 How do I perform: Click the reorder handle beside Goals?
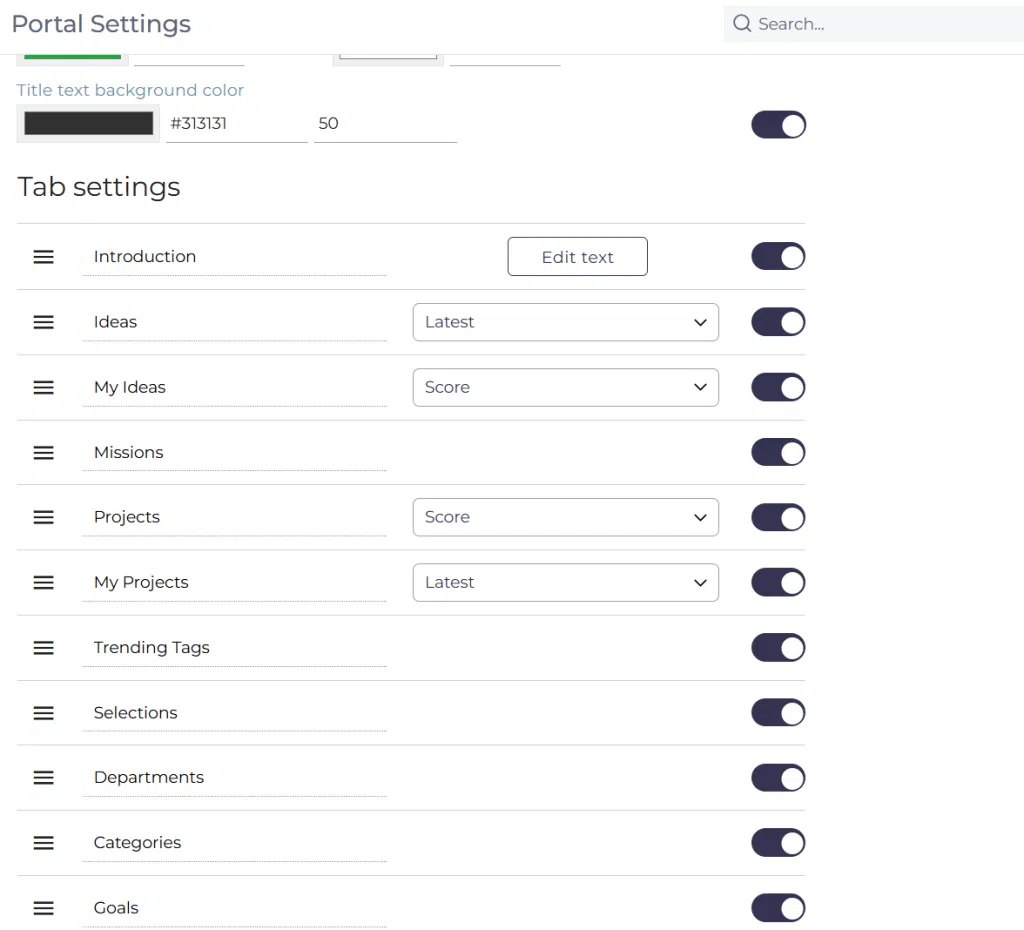pos(44,908)
